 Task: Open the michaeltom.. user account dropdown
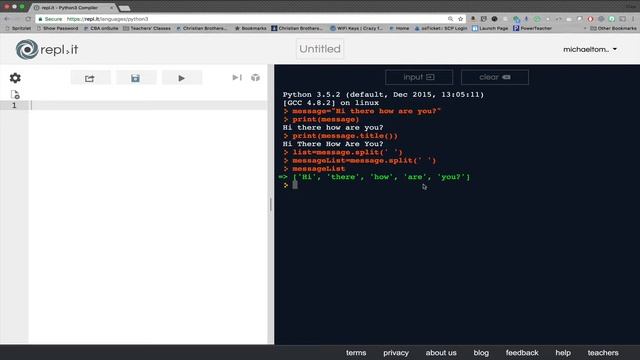pos(590,49)
